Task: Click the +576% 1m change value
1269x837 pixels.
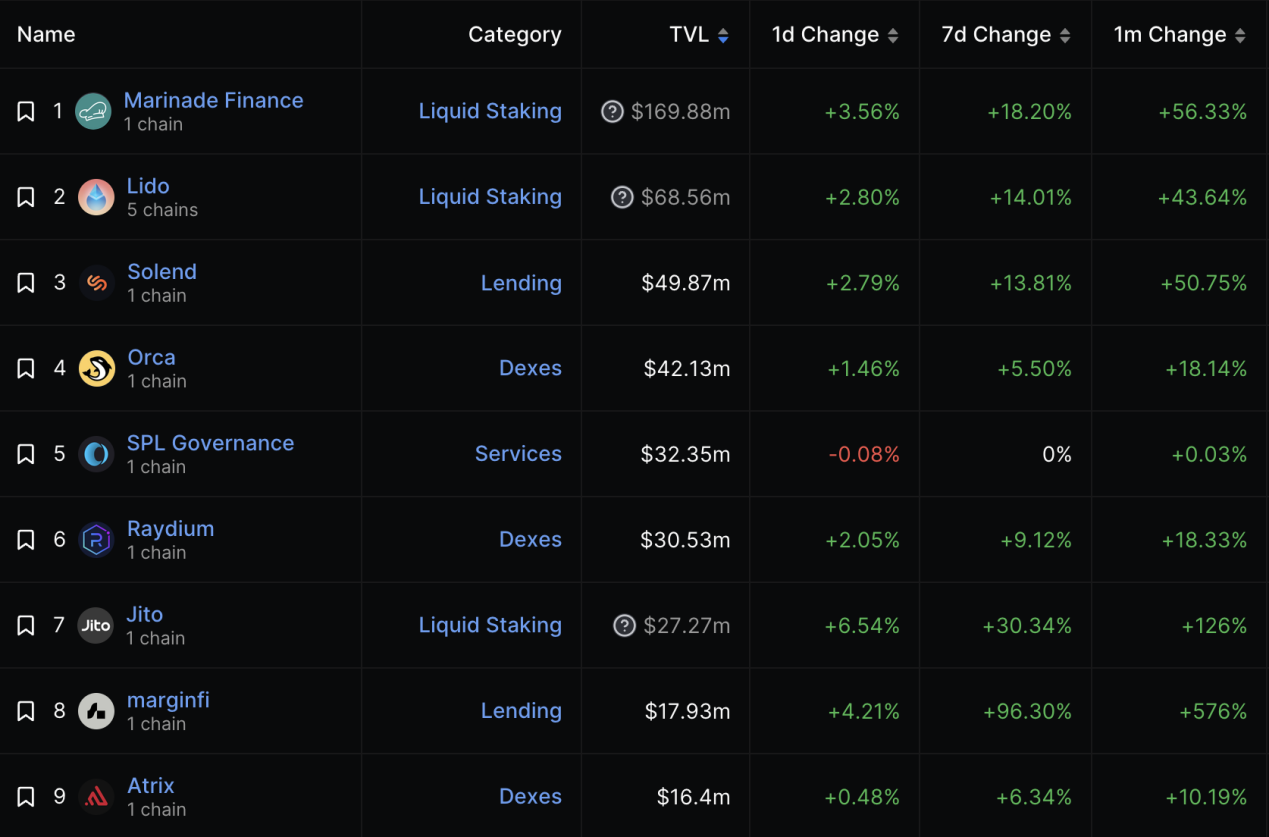Action: click(1213, 712)
